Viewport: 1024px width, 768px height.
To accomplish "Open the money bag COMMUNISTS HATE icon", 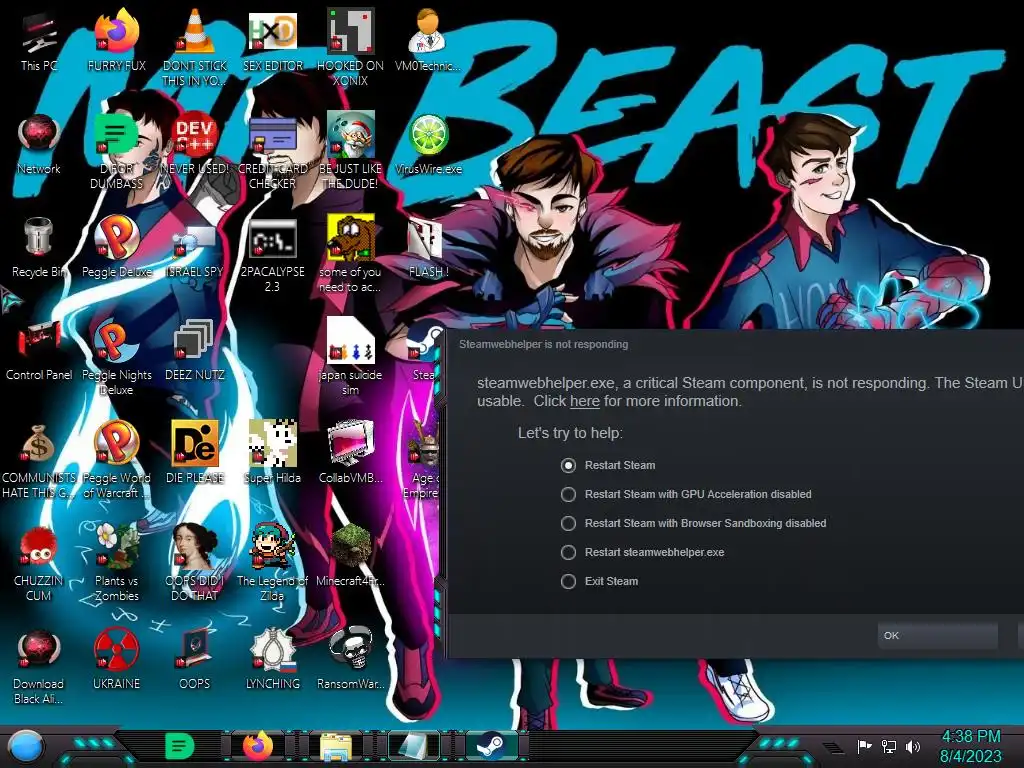I will tap(38, 460).
